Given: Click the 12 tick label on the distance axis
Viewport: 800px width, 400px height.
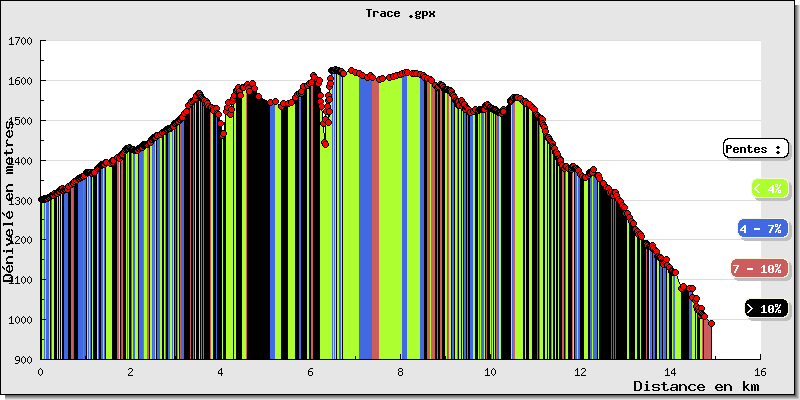Looking at the screenshot, I should click(x=580, y=371).
